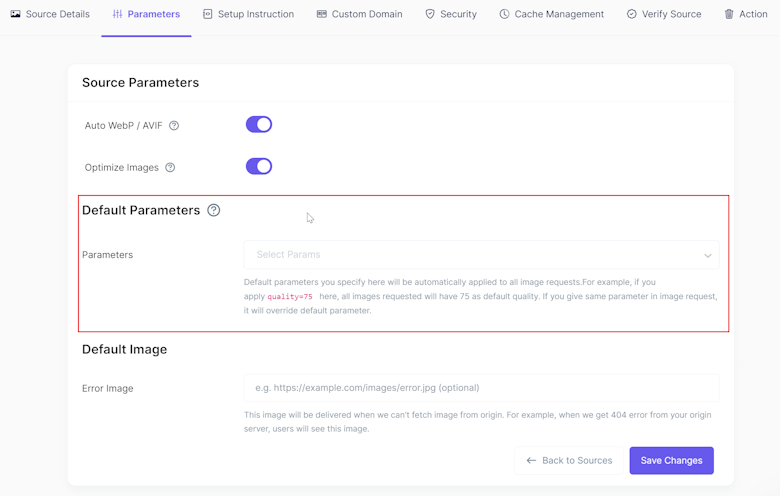The height and width of the screenshot is (496, 780).
Task: Switch to the Setup Instruction tab
Action: pos(248,14)
